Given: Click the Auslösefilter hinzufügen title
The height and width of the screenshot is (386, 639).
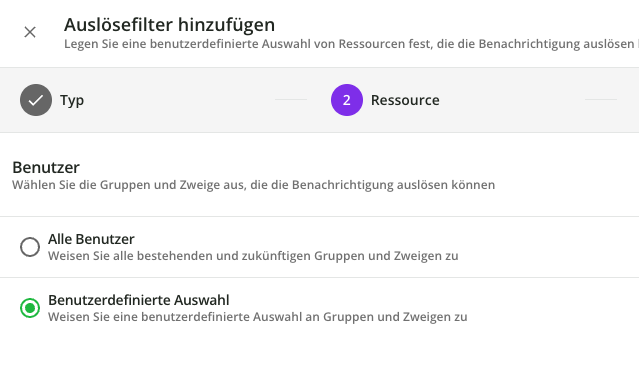Looking at the screenshot, I should pyautogui.click(x=170, y=25).
